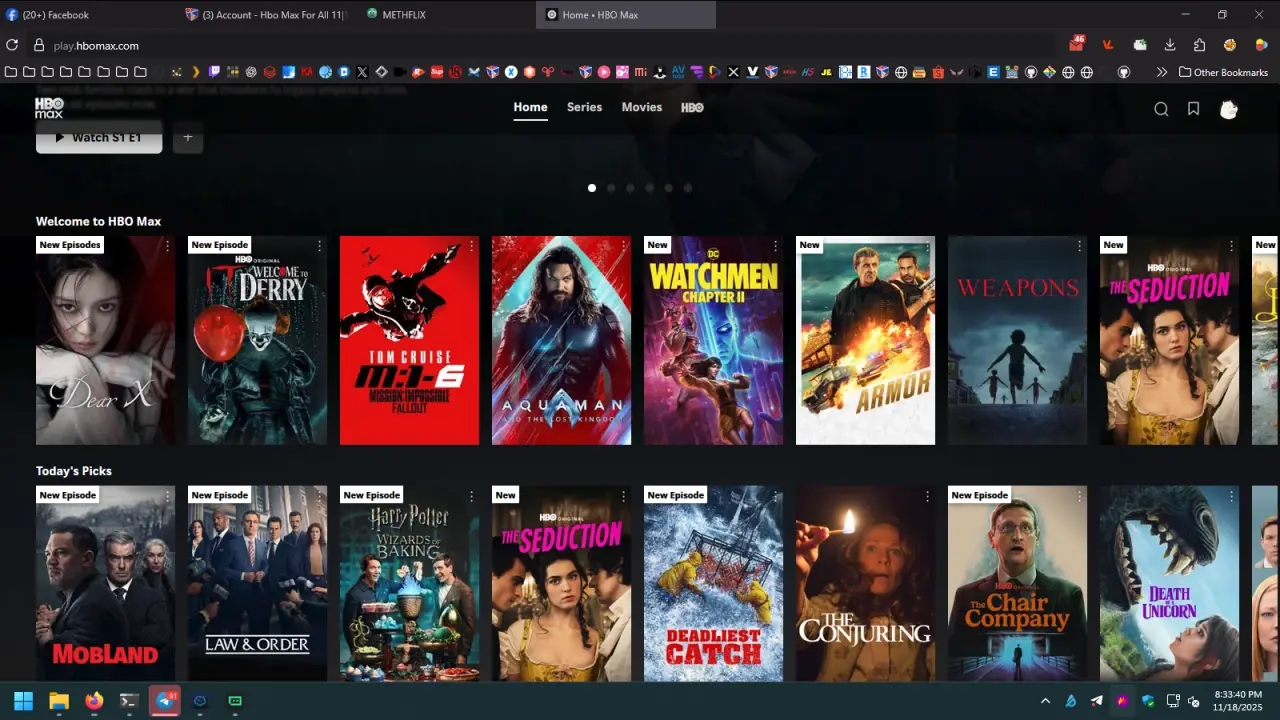Open the Windows Start menu

(23, 701)
